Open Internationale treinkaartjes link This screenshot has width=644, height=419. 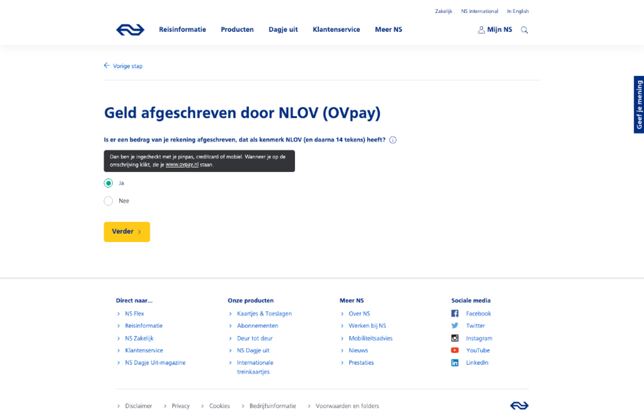[255, 367]
